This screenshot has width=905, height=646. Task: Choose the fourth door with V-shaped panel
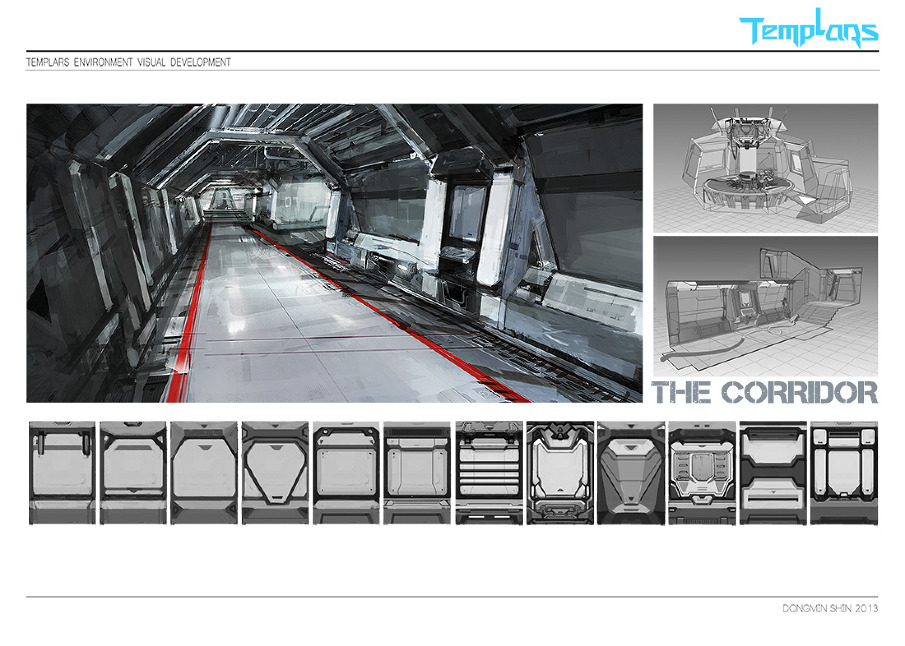click(x=275, y=472)
